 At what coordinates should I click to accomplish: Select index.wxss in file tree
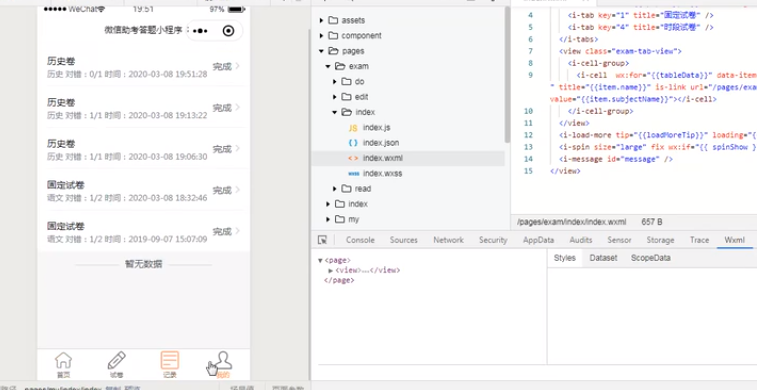(382, 173)
